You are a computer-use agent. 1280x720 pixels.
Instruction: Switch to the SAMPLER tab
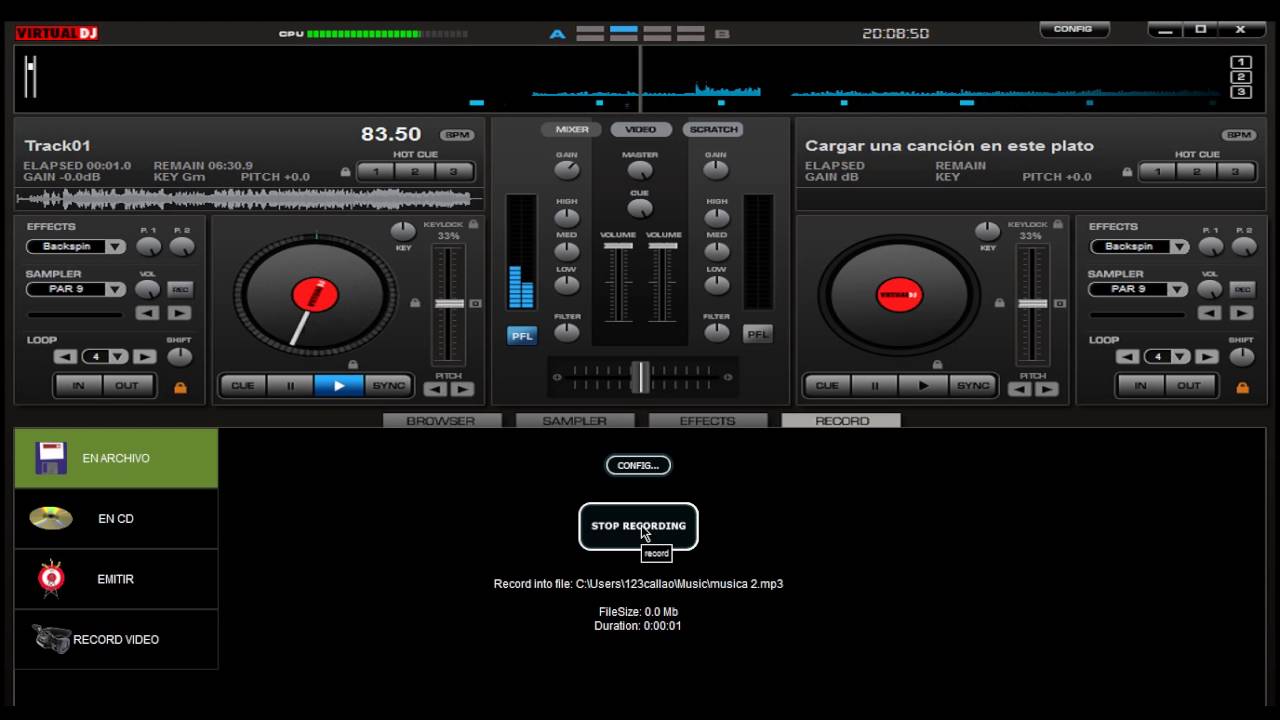pos(575,421)
